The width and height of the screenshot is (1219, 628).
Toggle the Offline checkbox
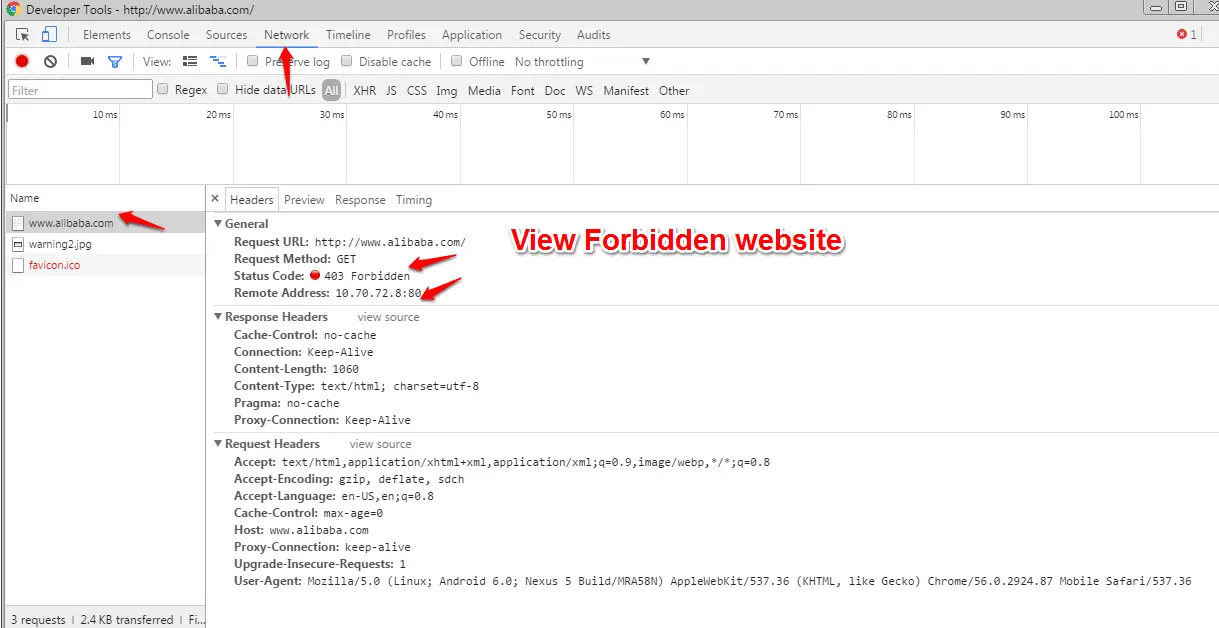(x=457, y=61)
